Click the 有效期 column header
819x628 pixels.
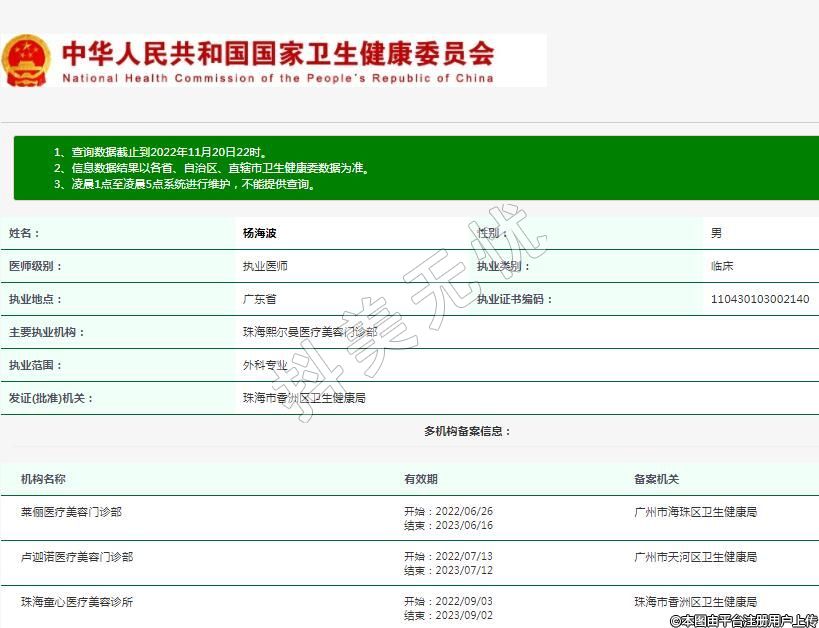[x=421, y=479]
